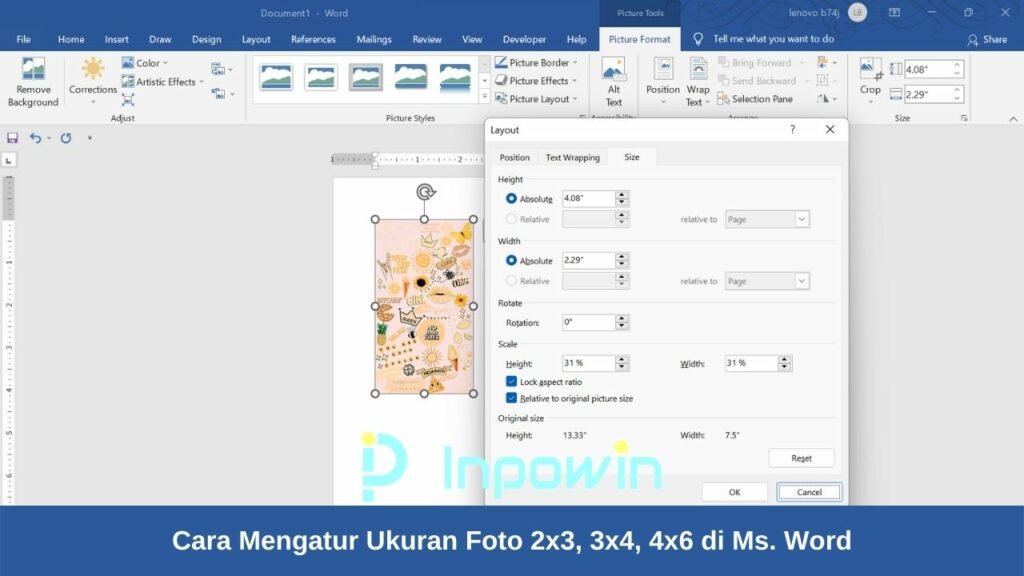Expand the Picture Styles gallery More arrow

point(485,97)
